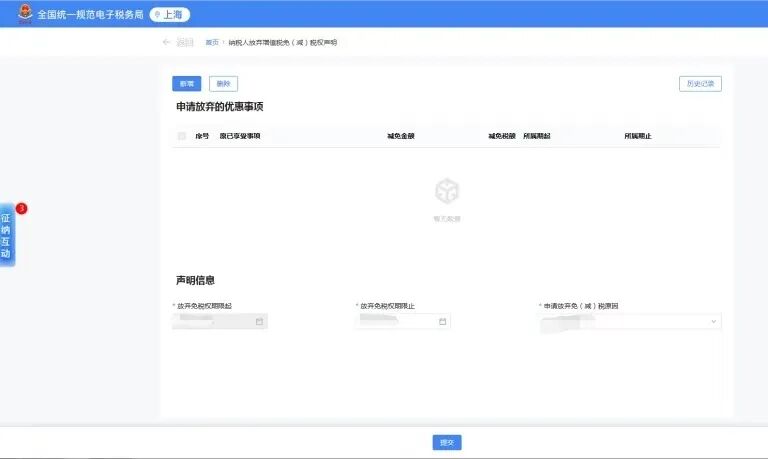Go back via 返回 link
The width and height of the screenshot is (768, 459).
[x=185, y=43]
